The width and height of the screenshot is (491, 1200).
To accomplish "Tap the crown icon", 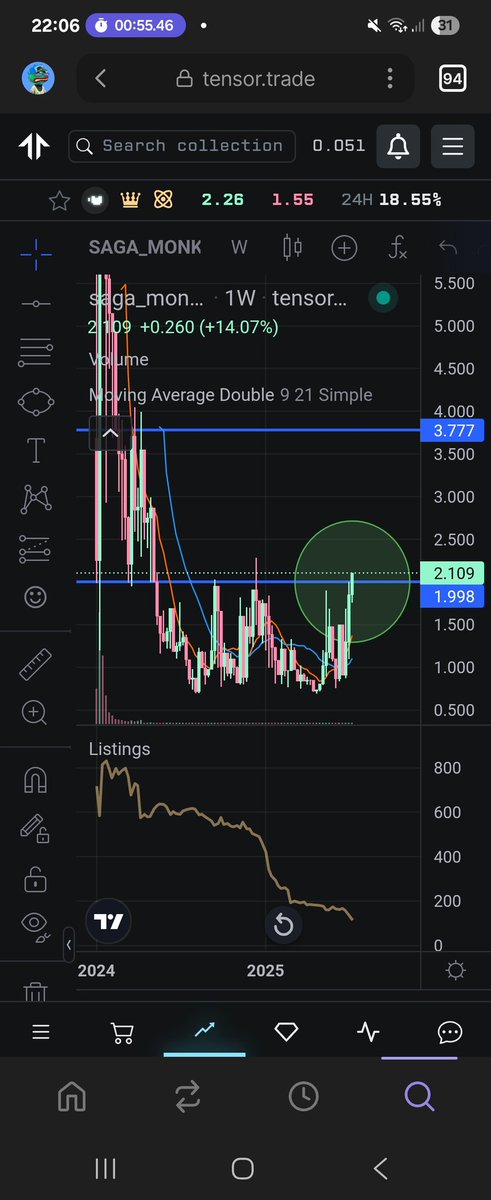I will tap(129, 200).
